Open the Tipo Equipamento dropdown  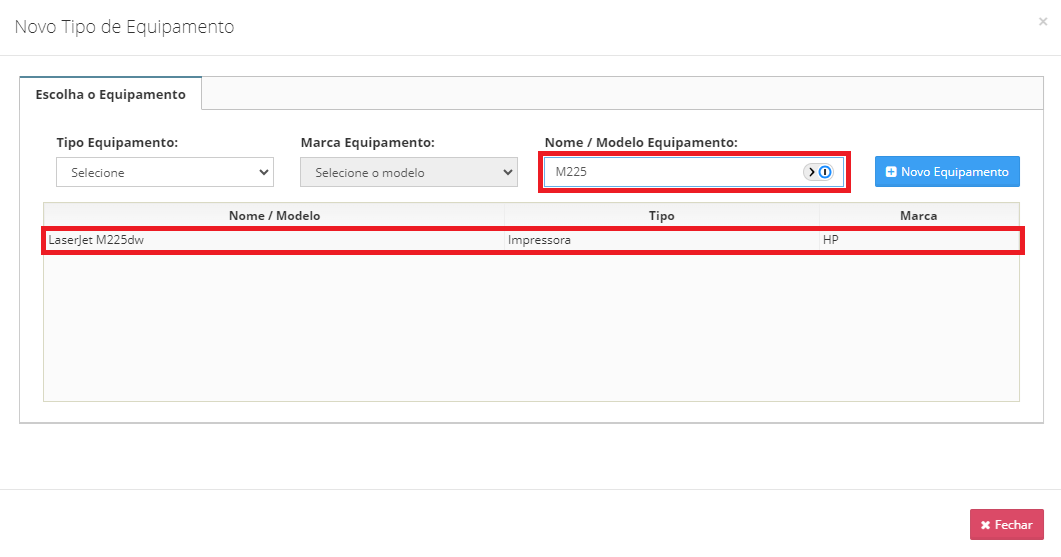(x=164, y=172)
